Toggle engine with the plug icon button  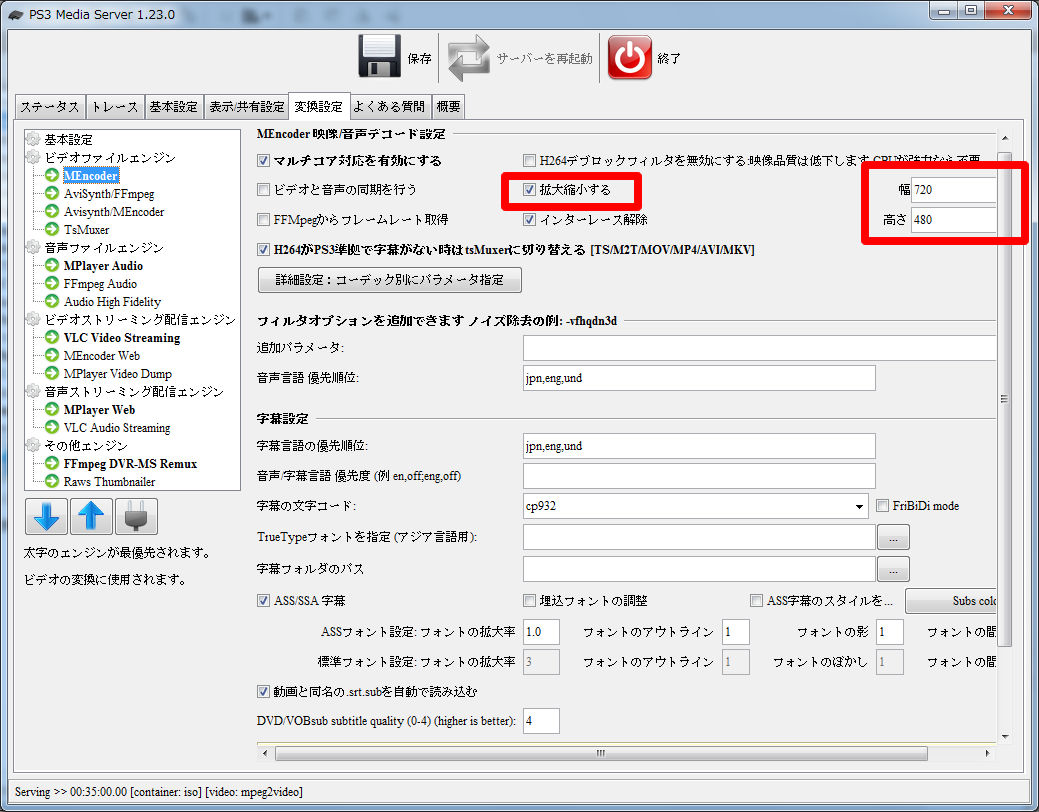click(136, 516)
